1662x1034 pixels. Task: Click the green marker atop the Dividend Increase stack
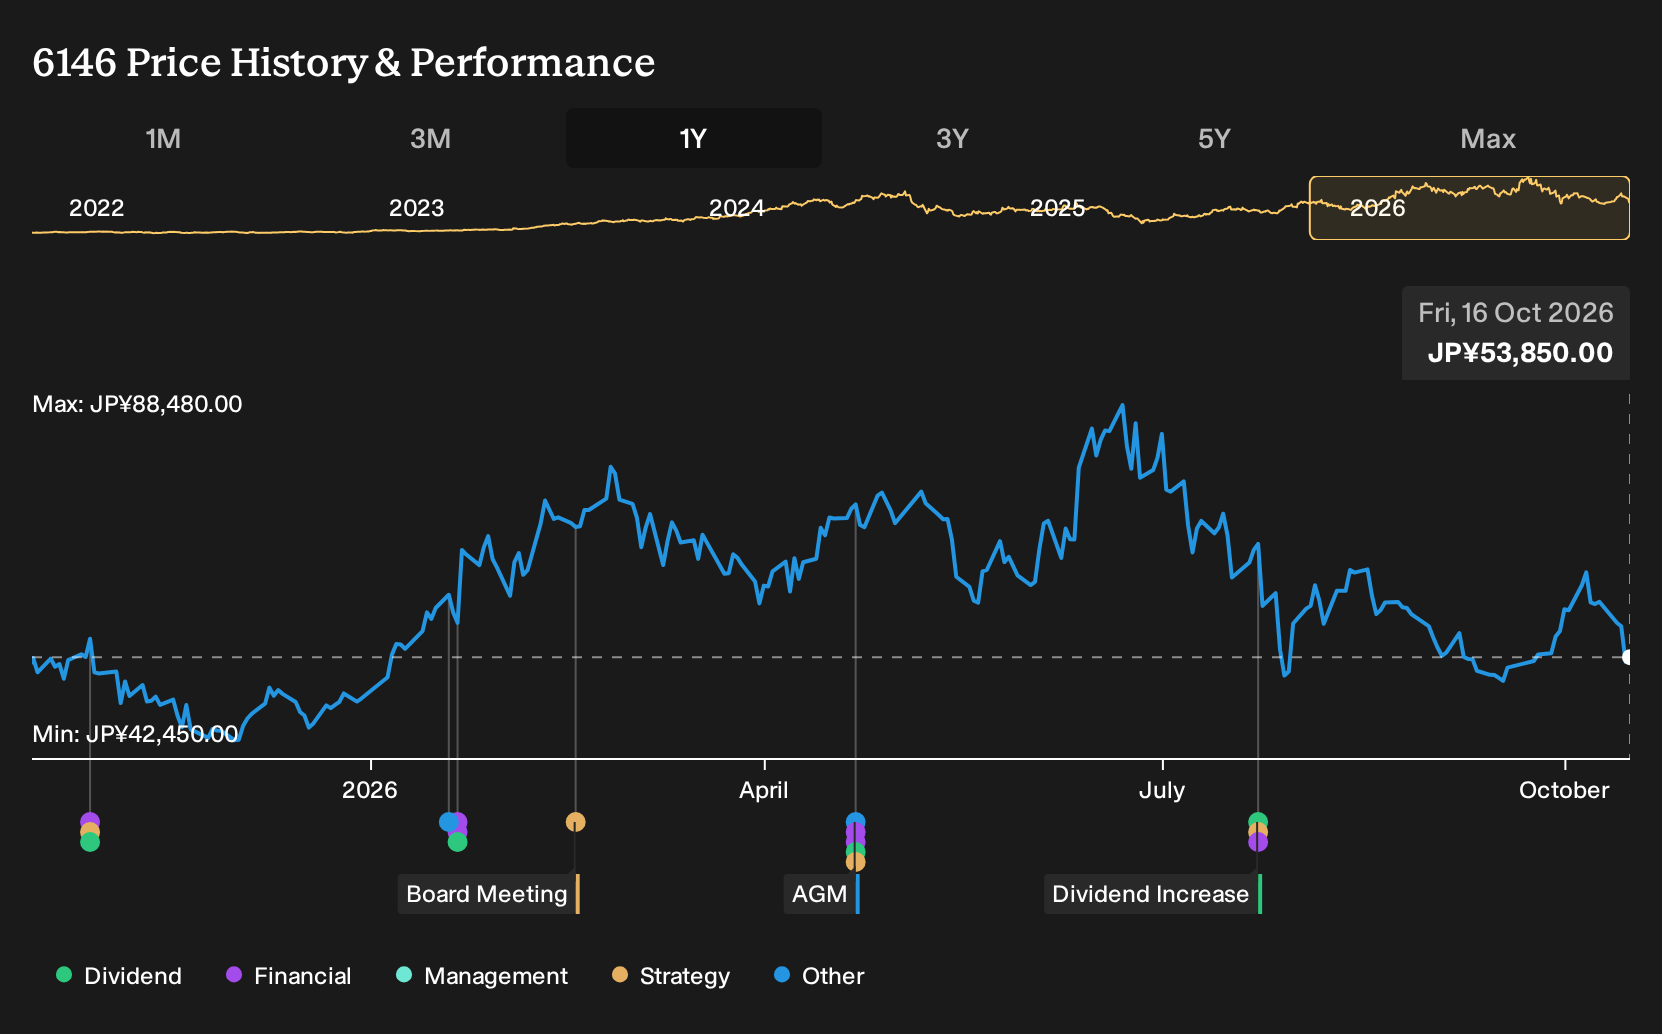pyautogui.click(x=1258, y=821)
